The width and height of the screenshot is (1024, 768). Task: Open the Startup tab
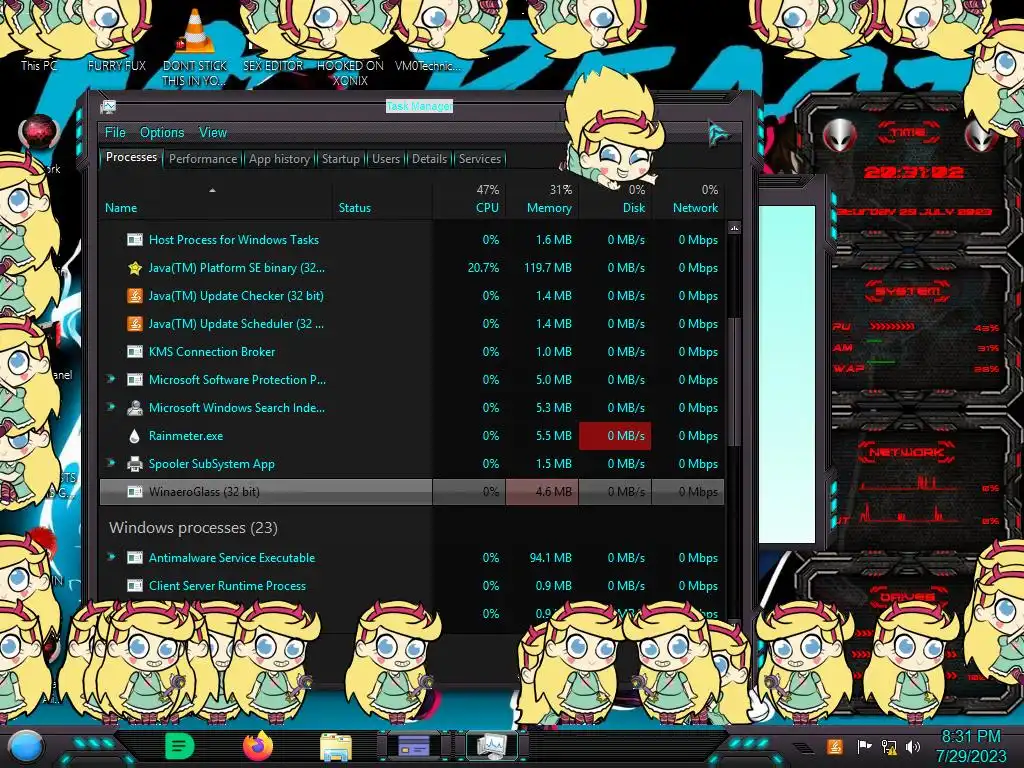[x=340, y=159]
